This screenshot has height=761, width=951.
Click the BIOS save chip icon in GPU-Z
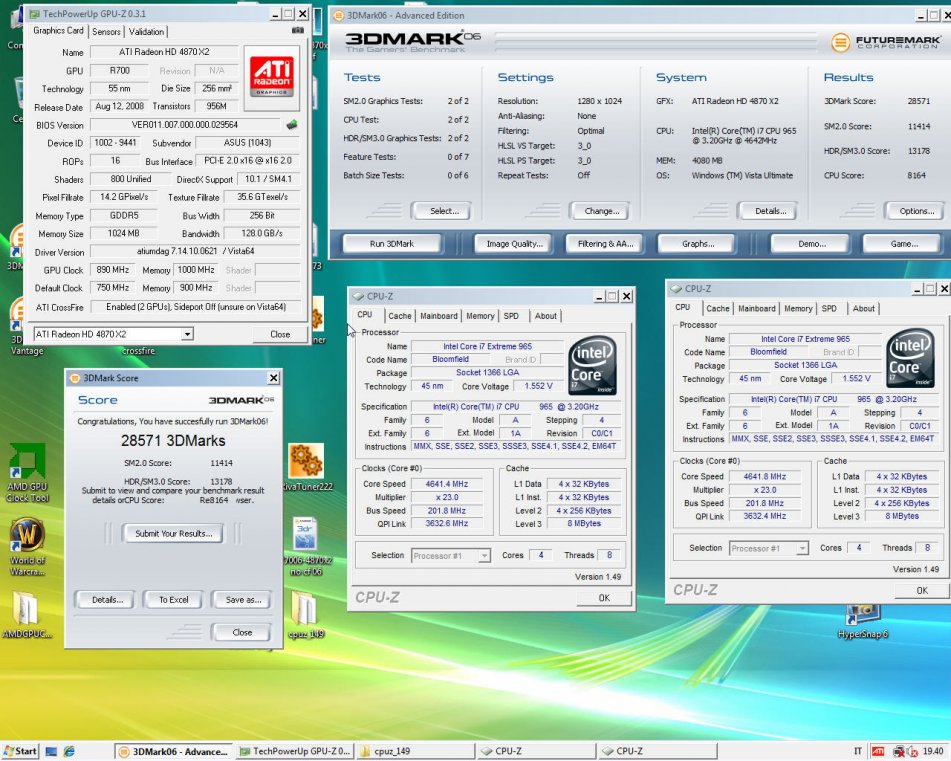tap(292, 125)
